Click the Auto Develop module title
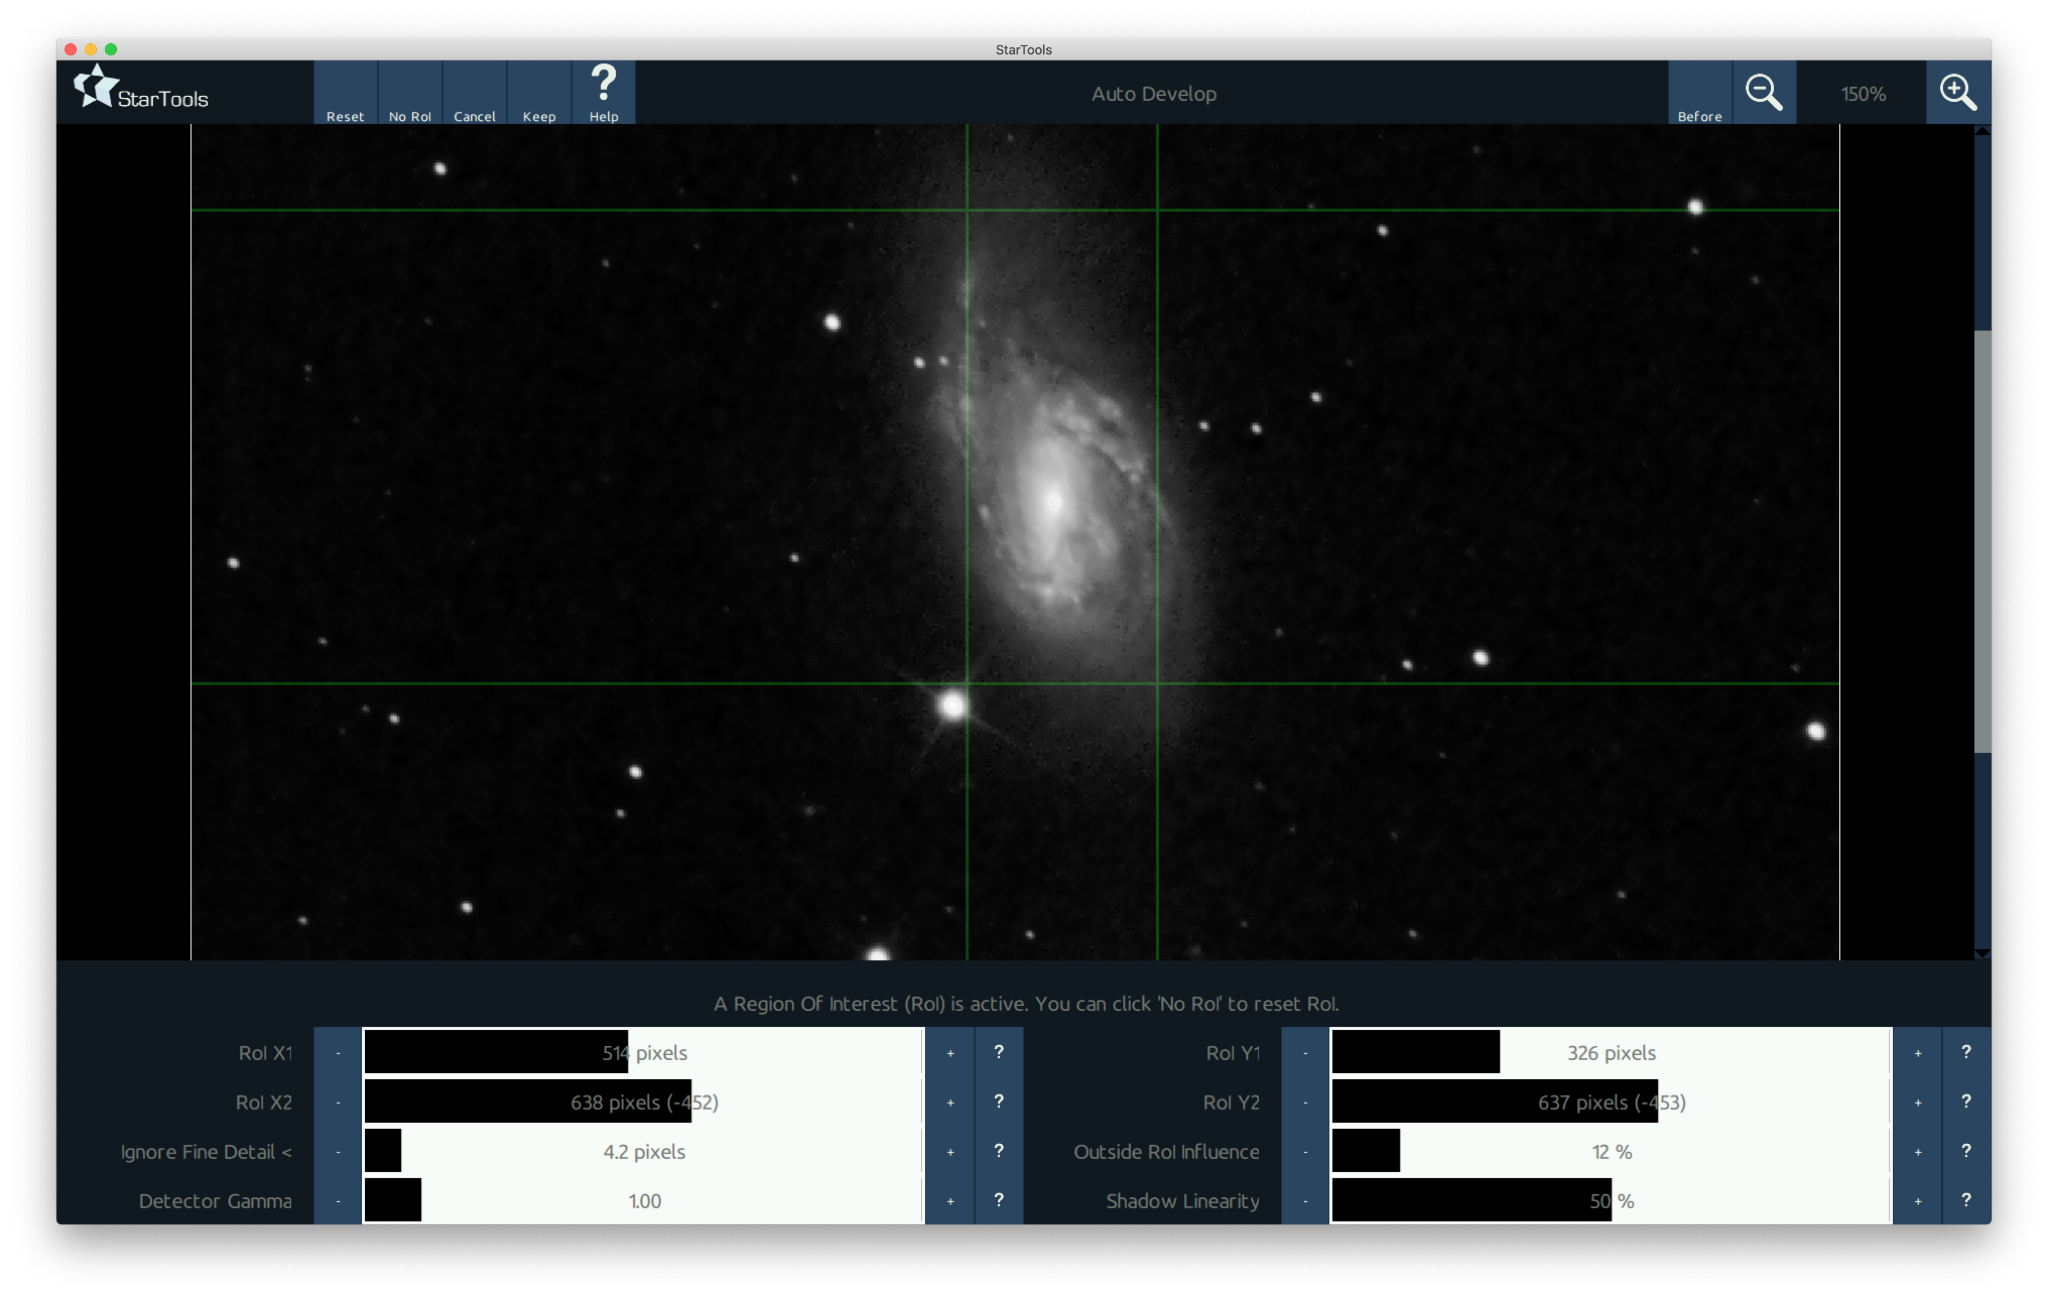Screen dimensions: 2048x1299 click(1154, 94)
